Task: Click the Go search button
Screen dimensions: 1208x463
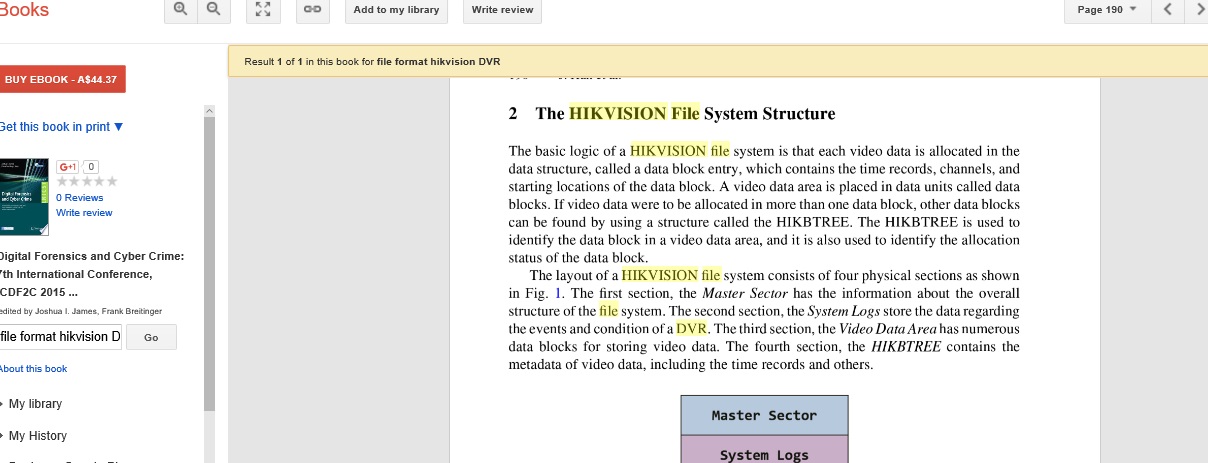Action: [x=151, y=338]
